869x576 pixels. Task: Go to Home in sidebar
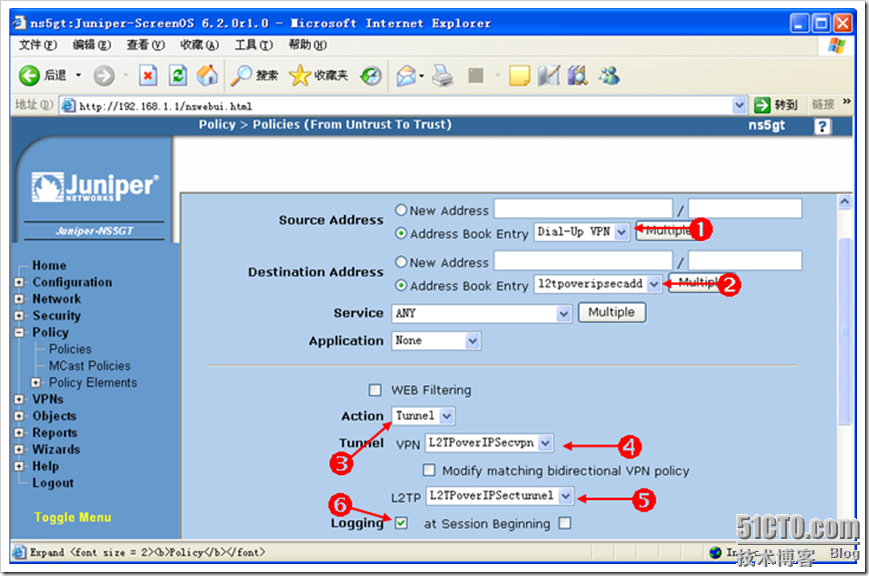click(49, 266)
